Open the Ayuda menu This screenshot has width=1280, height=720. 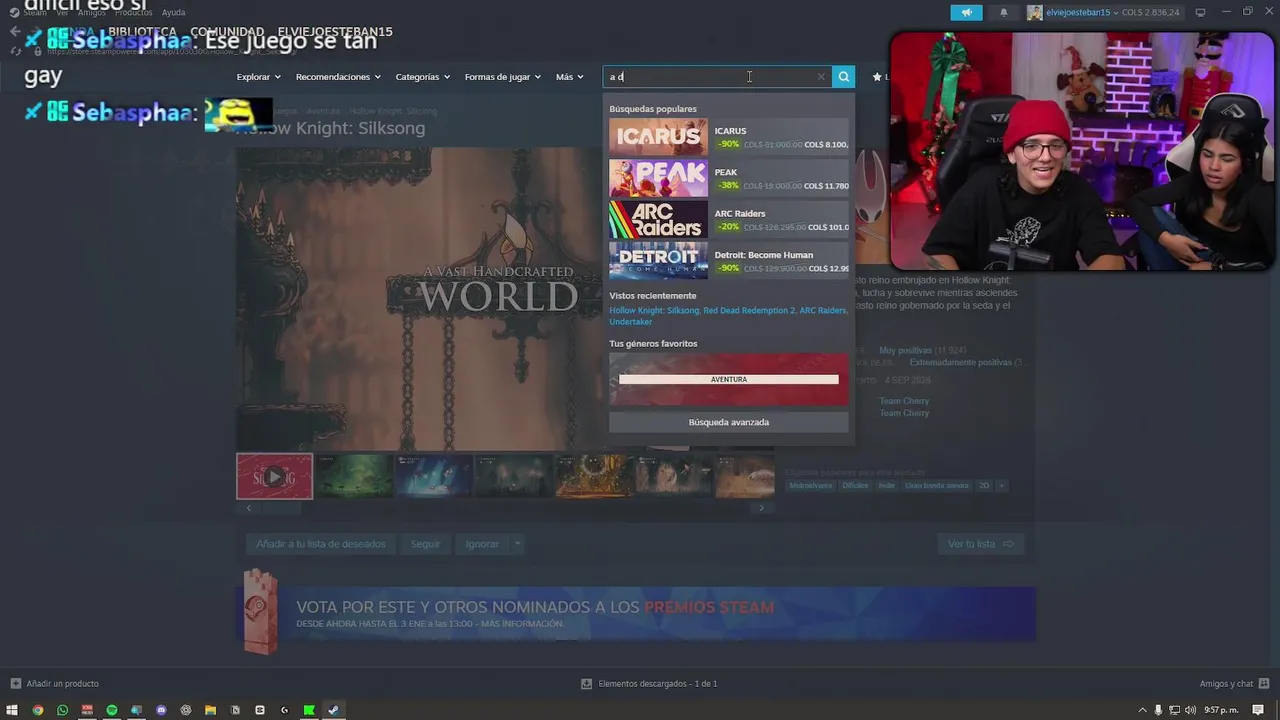pyautogui.click(x=173, y=12)
